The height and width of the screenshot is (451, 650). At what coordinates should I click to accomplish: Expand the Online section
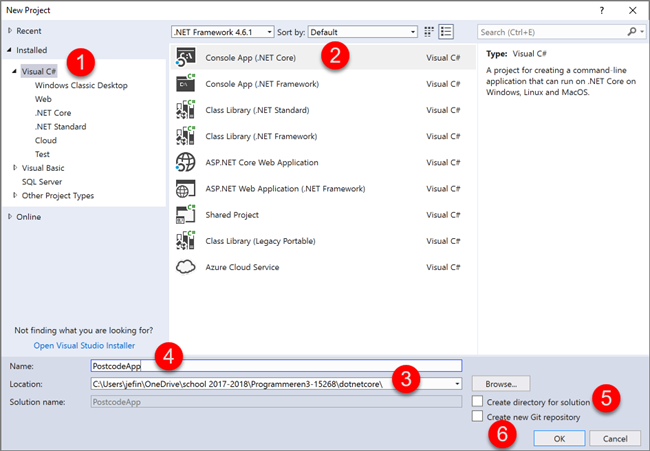pos(10,216)
